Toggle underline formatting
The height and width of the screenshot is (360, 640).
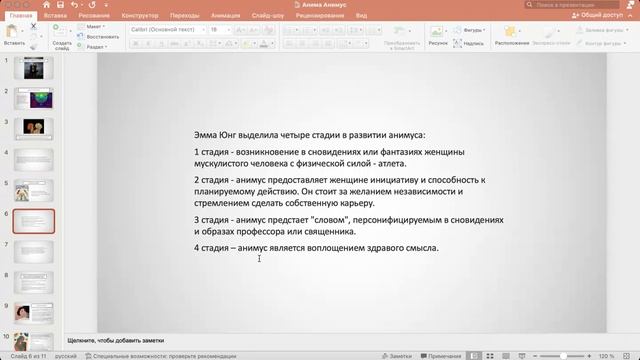pos(162,43)
